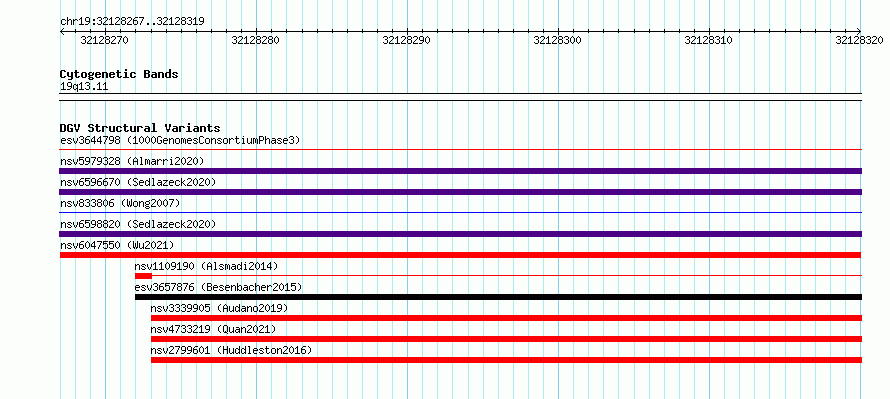The image size is (890, 399).
Task: Click the Cytogenetic Bands track heading
Action: [119, 74]
